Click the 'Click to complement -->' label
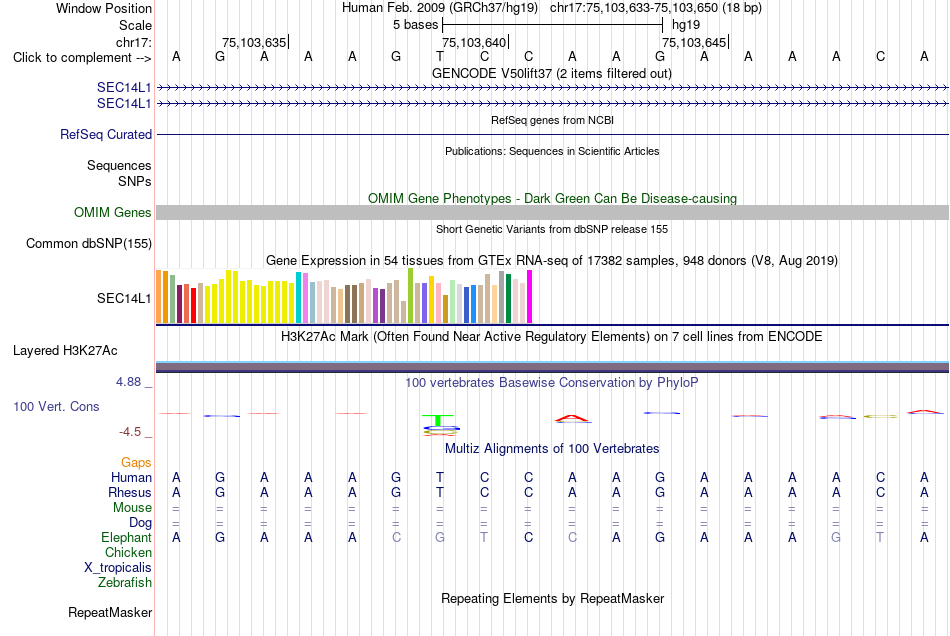950x636 pixels. coord(82,58)
